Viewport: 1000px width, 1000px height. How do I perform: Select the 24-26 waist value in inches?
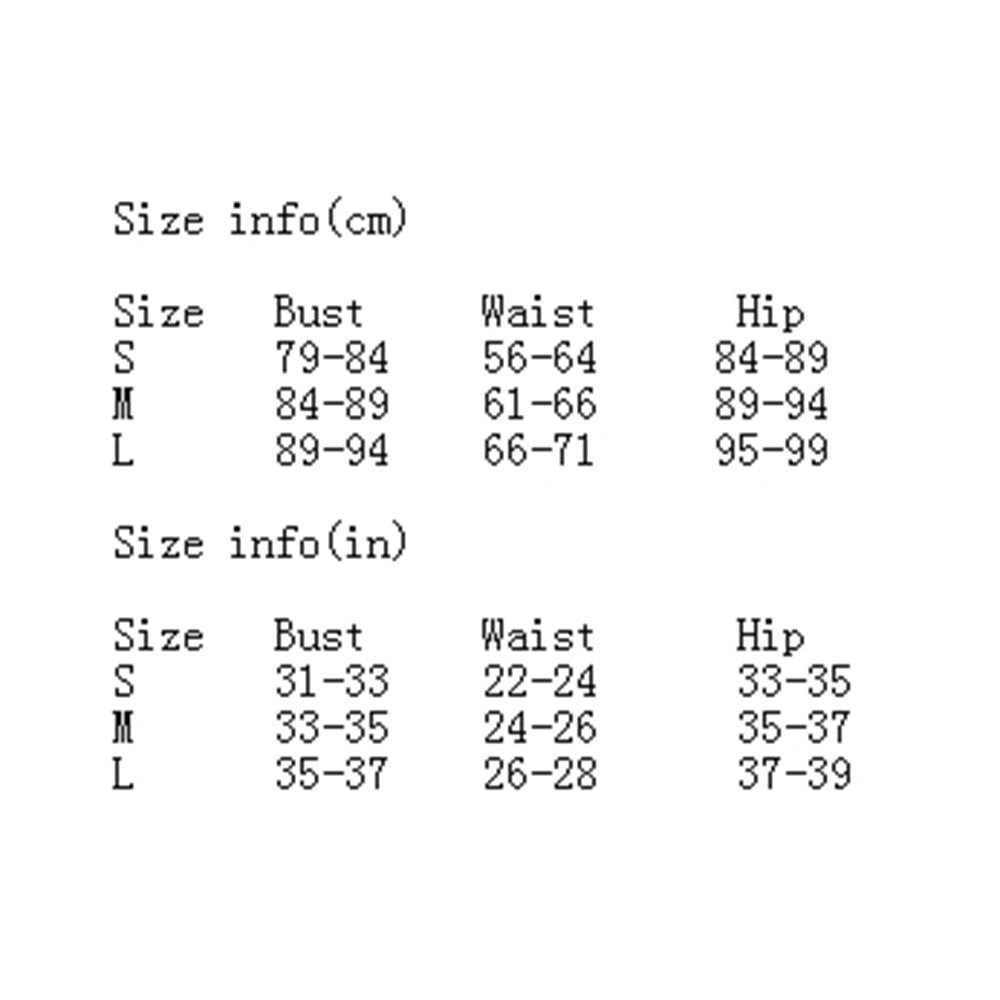539,728
